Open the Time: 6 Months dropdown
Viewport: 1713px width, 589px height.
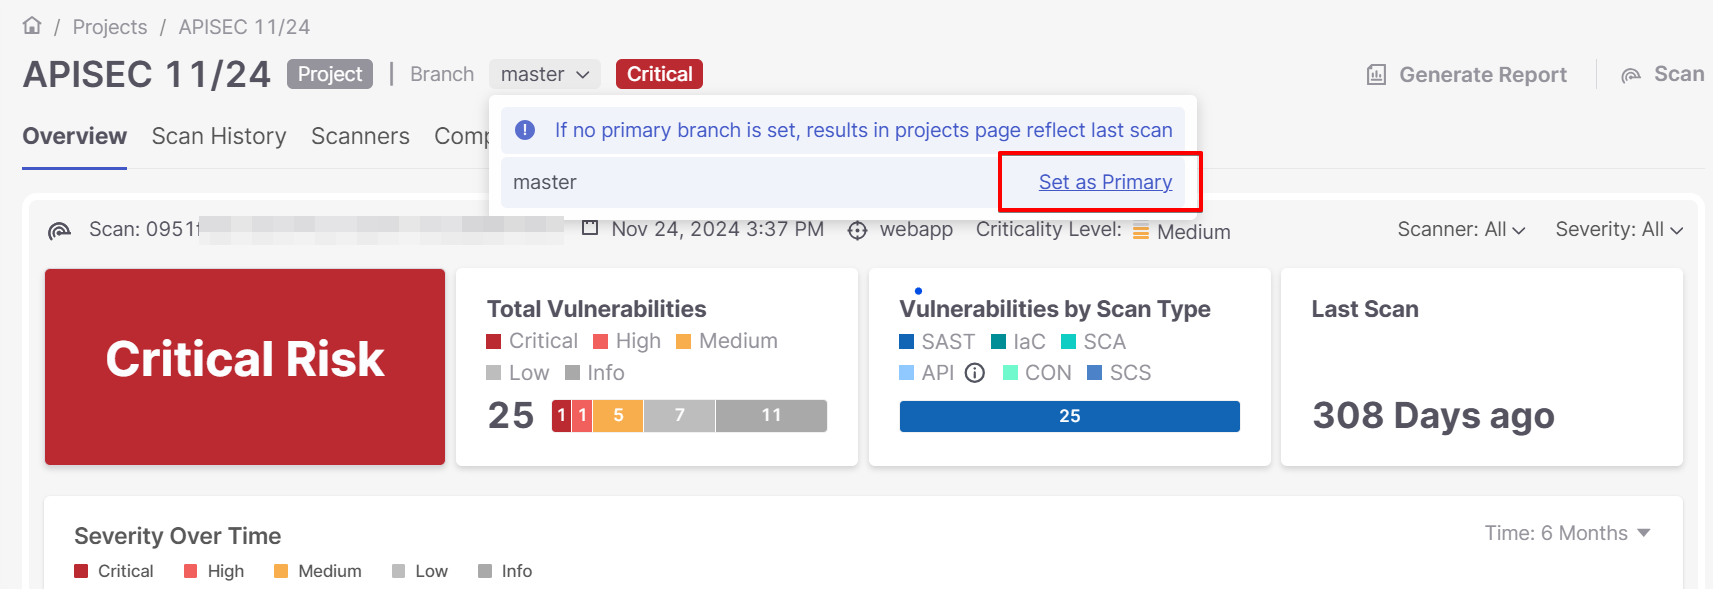(1567, 533)
